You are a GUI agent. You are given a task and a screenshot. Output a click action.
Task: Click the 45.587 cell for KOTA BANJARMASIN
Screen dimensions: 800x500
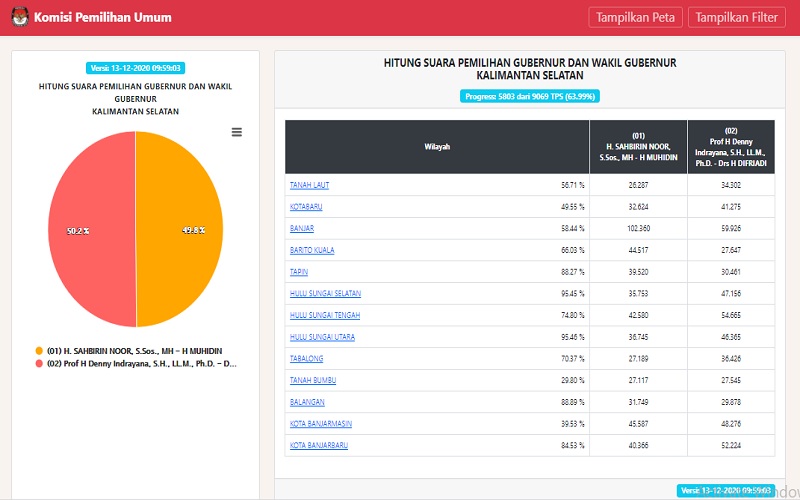tap(638, 423)
